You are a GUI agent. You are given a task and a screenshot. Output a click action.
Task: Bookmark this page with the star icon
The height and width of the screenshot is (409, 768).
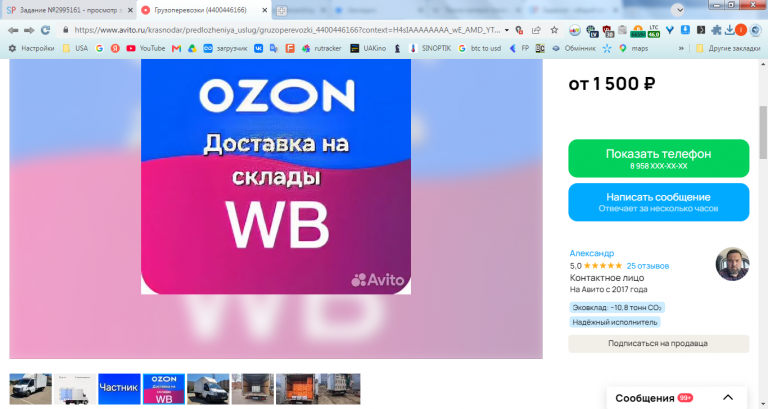click(x=554, y=30)
